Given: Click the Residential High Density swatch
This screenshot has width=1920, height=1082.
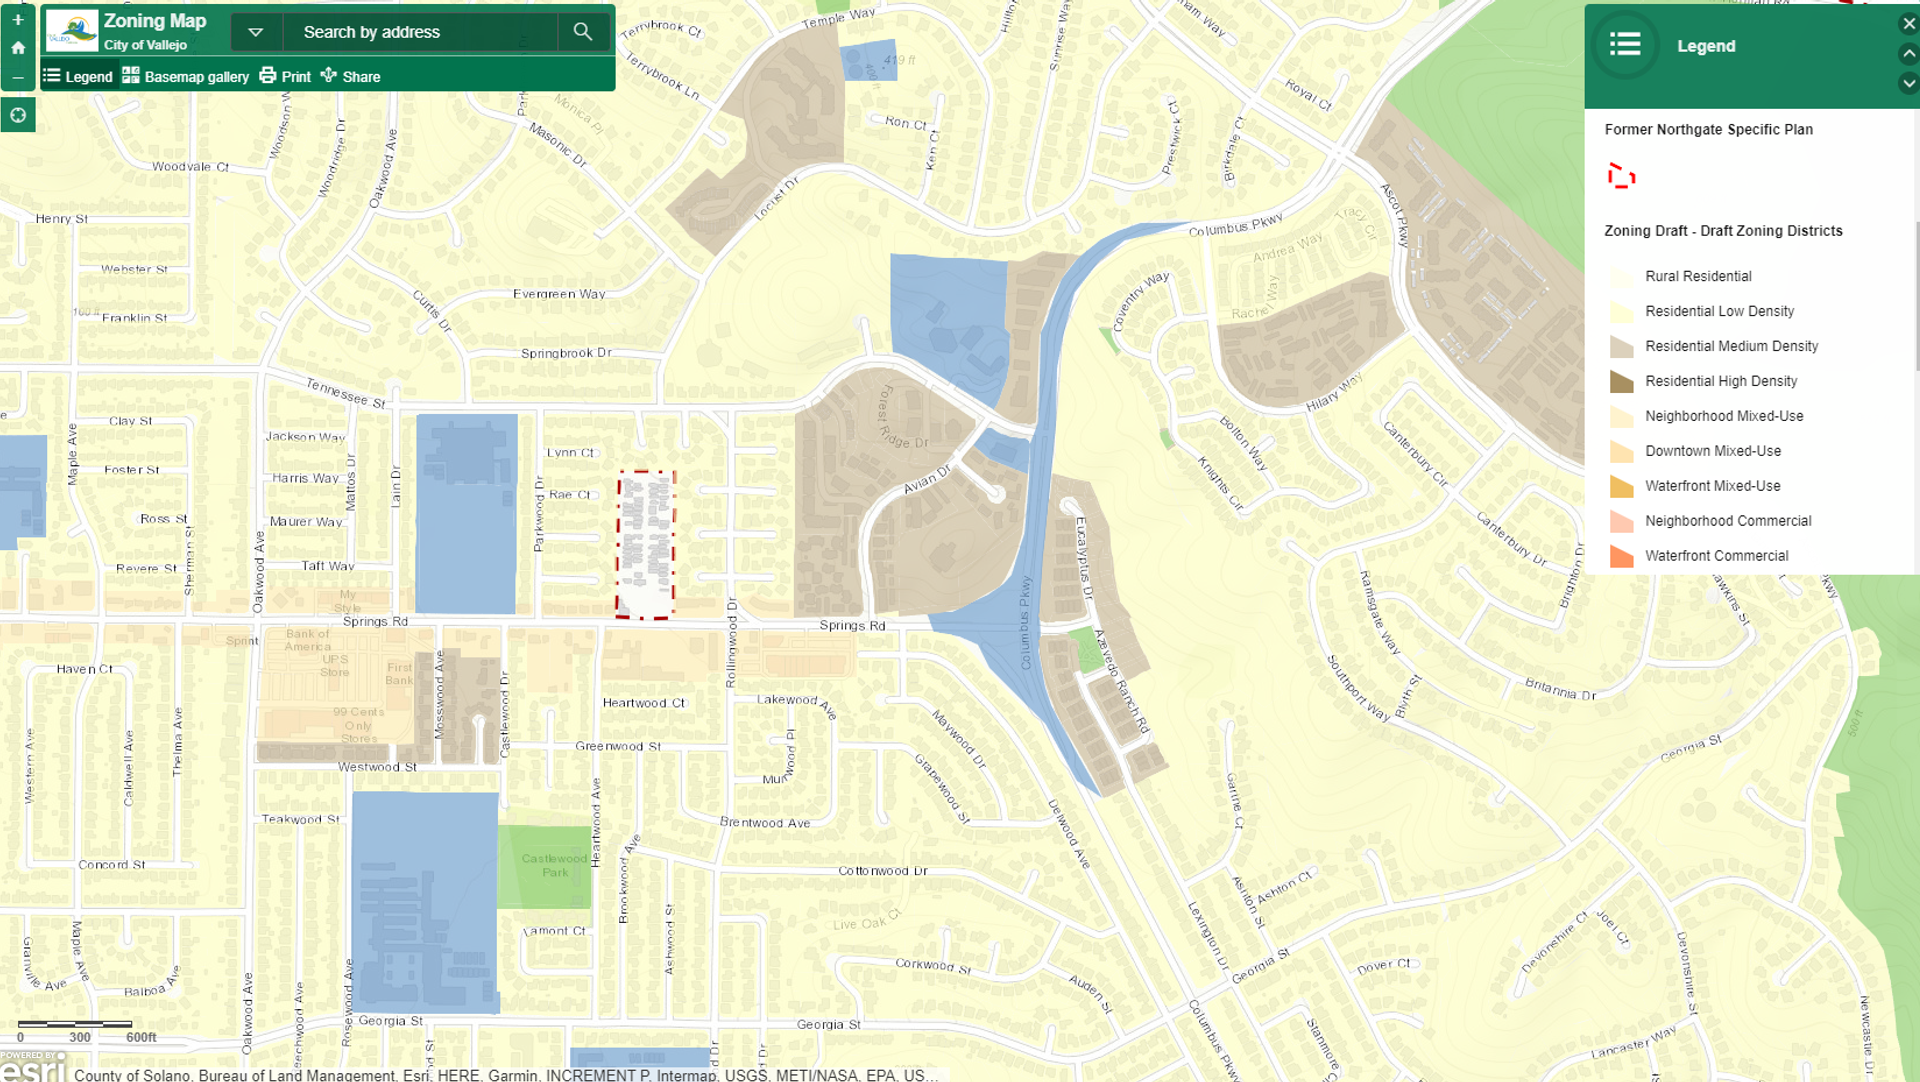Looking at the screenshot, I should [1621, 381].
